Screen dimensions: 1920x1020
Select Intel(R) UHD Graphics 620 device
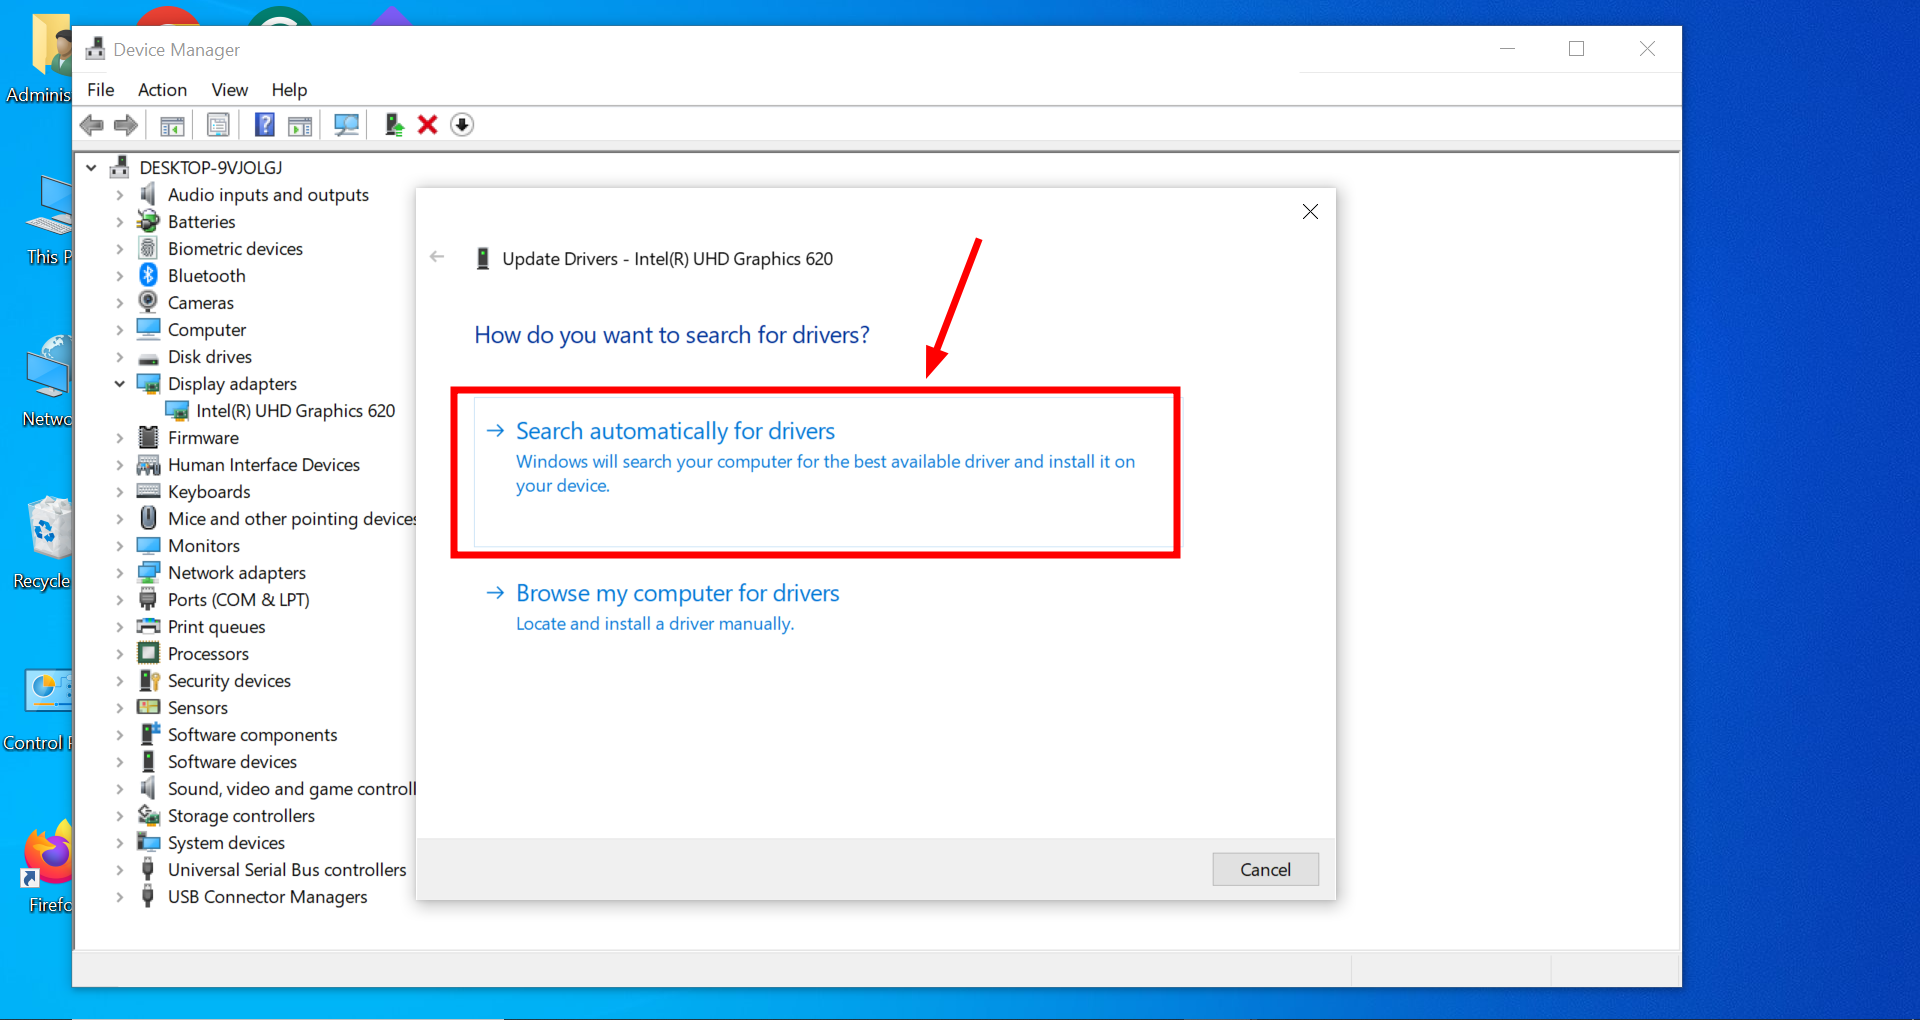click(295, 410)
